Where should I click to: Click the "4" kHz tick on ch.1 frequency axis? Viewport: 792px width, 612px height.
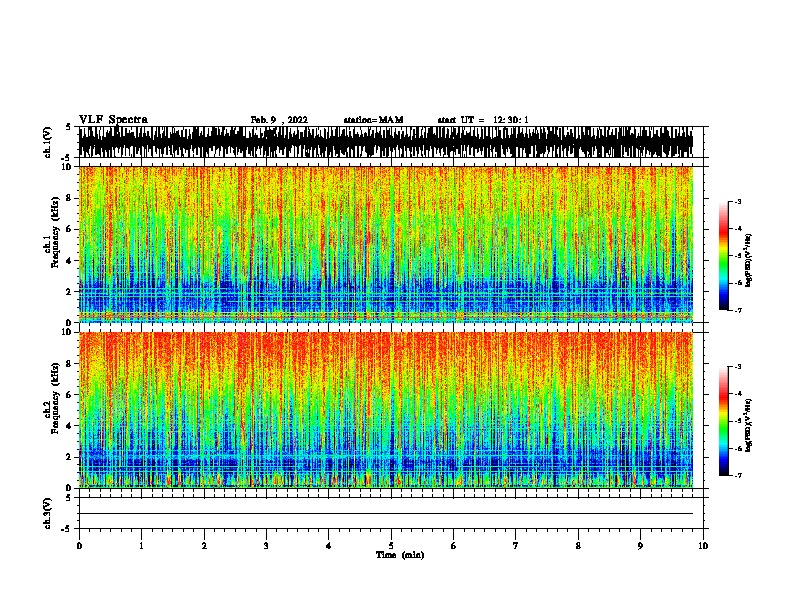point(71,261)
